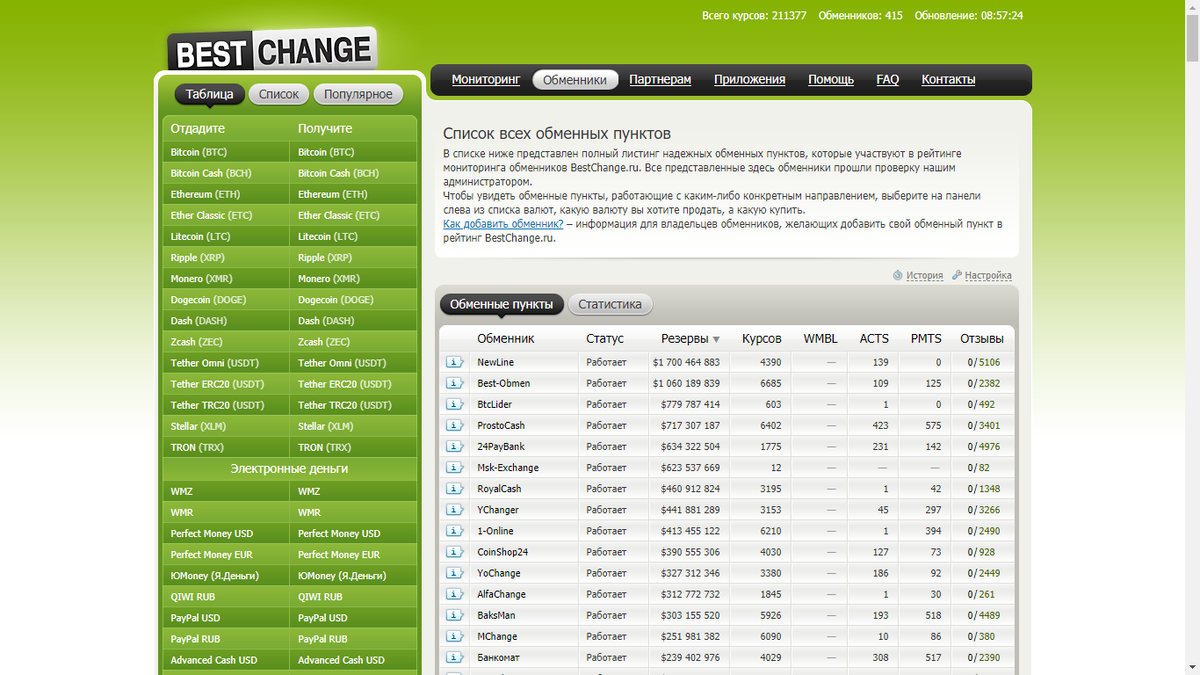
Task: Select the Обменные пункты tab
Action: point(501,304)
